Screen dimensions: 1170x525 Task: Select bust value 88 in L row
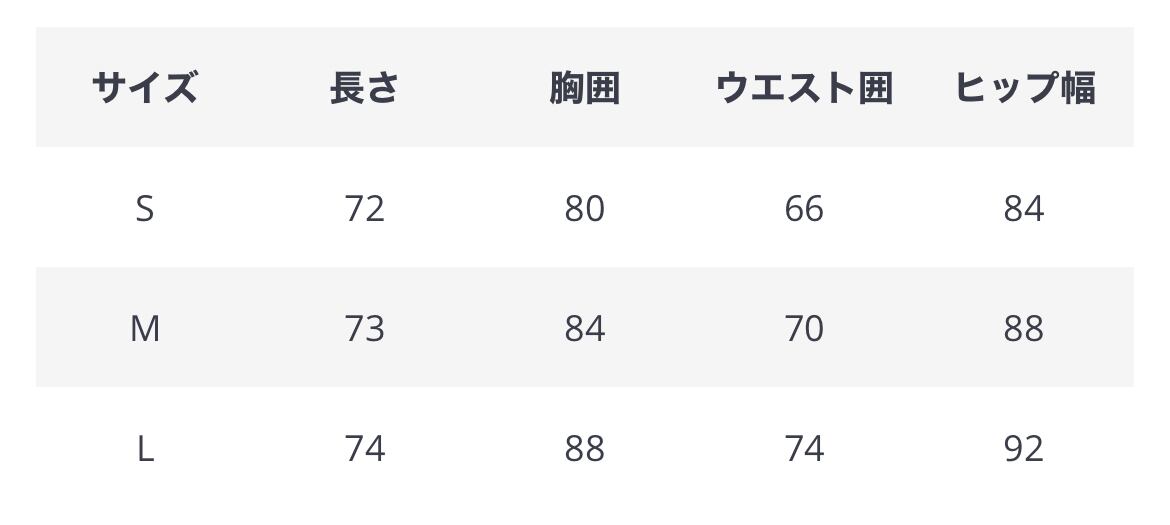(x=584, y=449)
